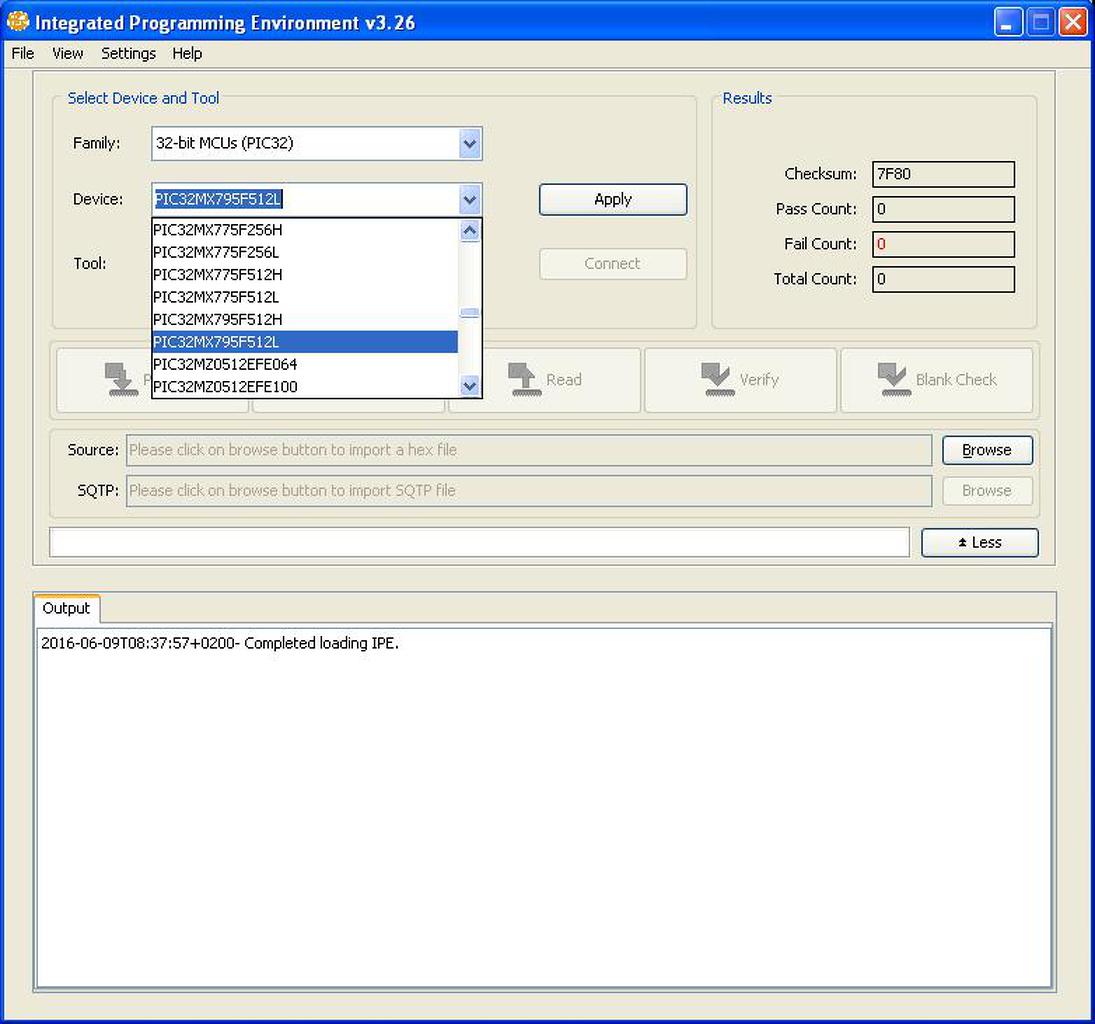The width and height of the screenshot is (1095, 1024).
Task: Select PIC32MZ0512EFE064 from the device list
Action: coord(304,364)
